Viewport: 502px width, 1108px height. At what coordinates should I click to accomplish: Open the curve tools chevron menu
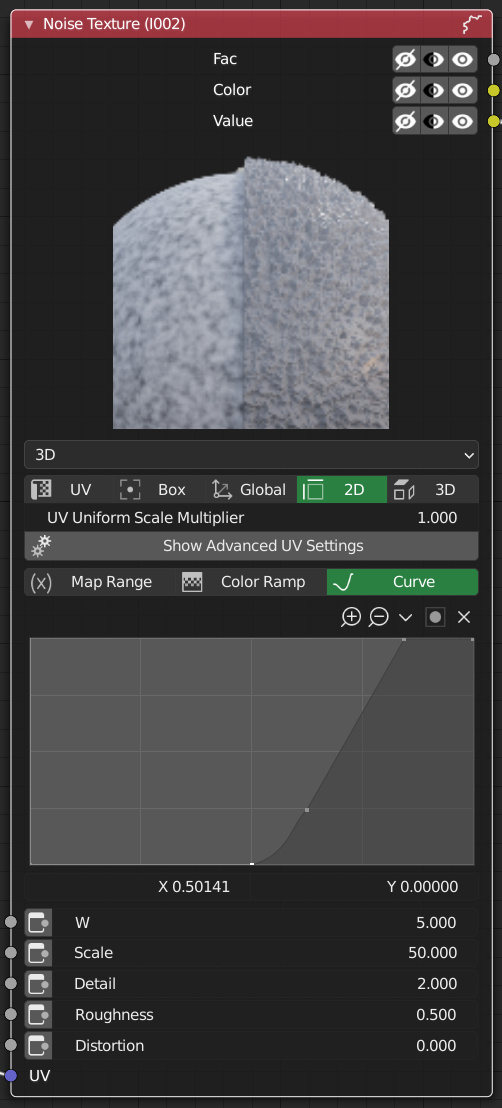pos(406,618)
